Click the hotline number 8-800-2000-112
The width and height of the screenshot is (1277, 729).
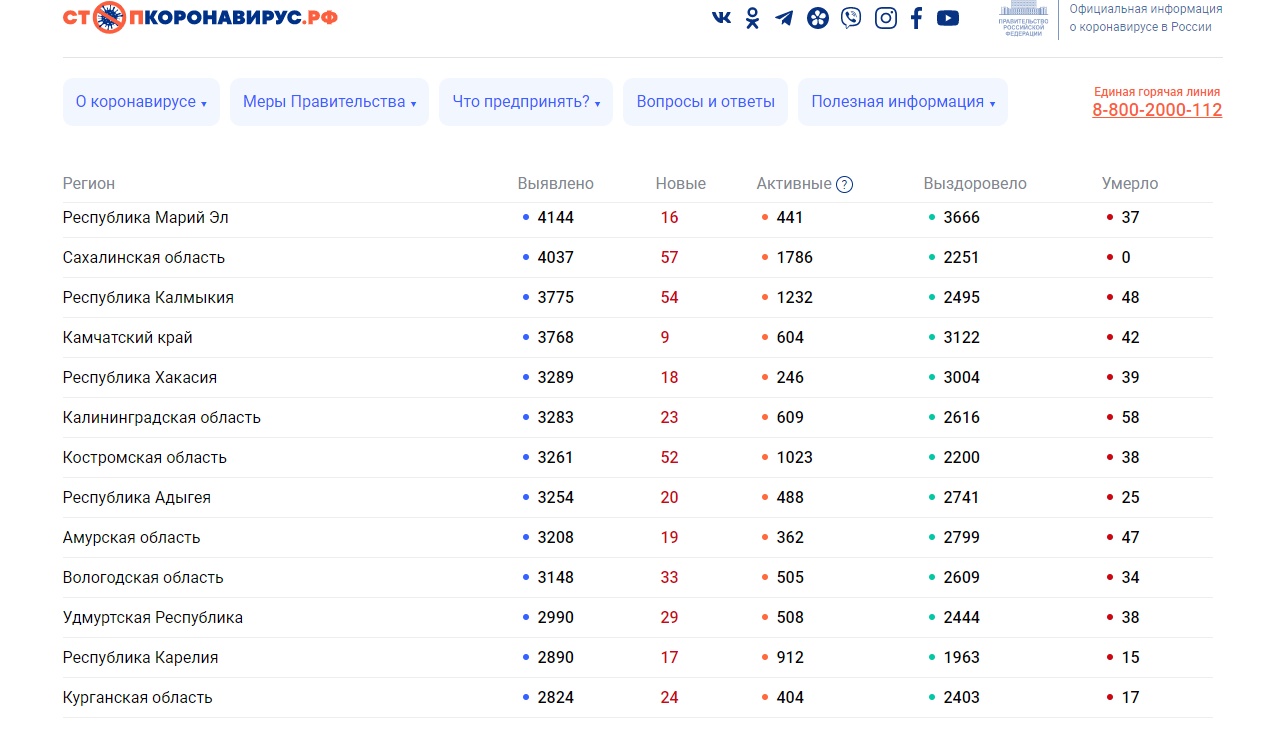pyautogui.click(x=1156, y=110)
